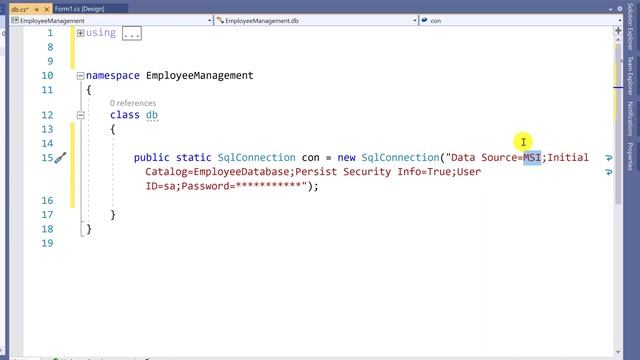Click the vertical scrollbar down arrow

click(x=618, y=352)
